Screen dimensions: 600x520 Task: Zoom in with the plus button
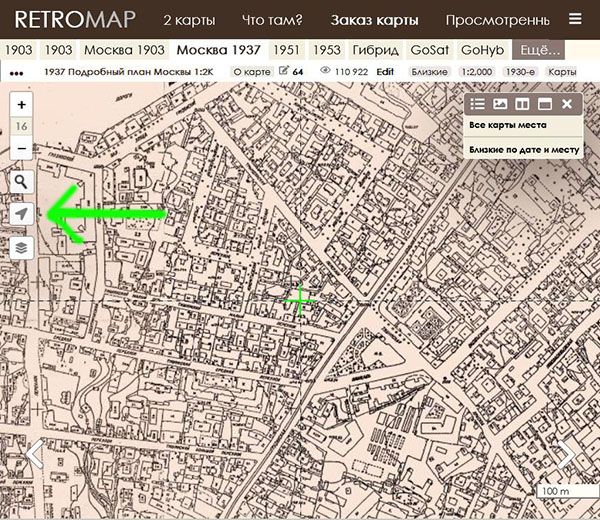pyautogui.click(x=22, y=105)
